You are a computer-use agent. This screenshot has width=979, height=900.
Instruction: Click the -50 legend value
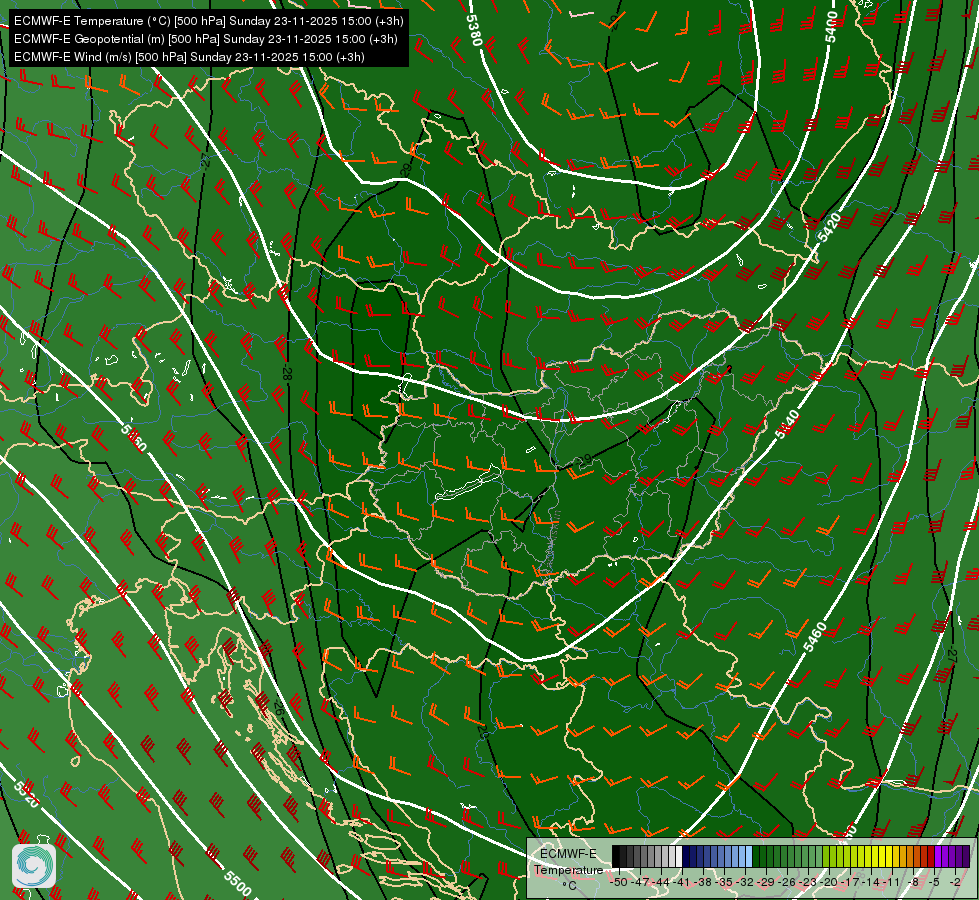pos(619,882)
